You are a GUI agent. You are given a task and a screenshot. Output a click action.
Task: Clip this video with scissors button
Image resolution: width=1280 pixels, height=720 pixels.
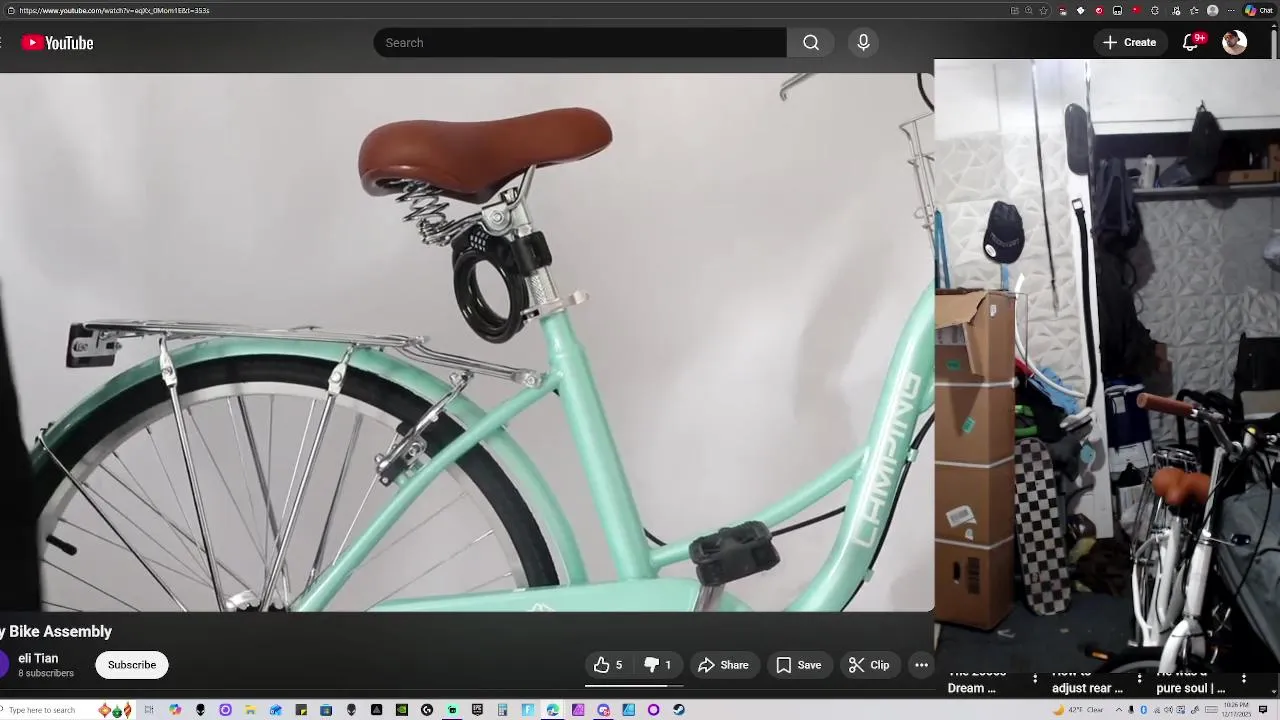[x=869, y=665]
